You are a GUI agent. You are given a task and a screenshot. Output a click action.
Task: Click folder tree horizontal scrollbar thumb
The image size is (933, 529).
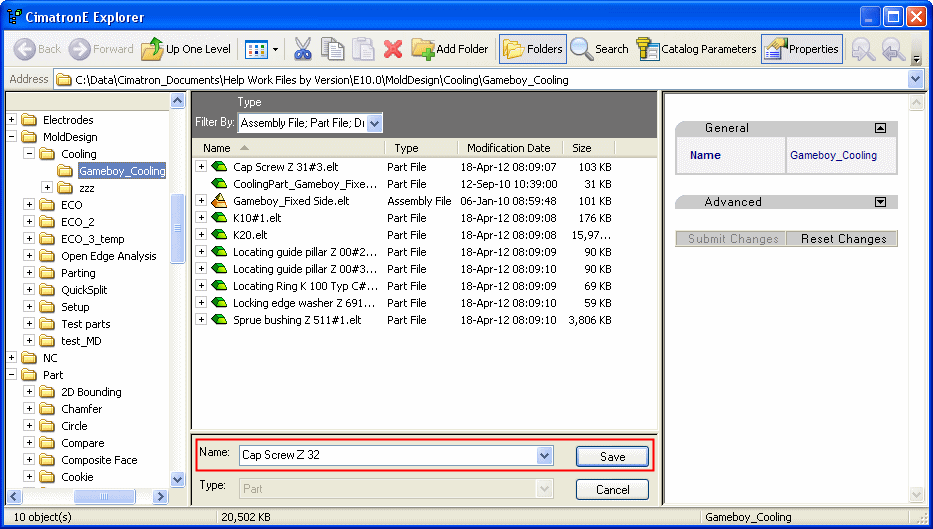pyautogui.click(x=104, y=496)
